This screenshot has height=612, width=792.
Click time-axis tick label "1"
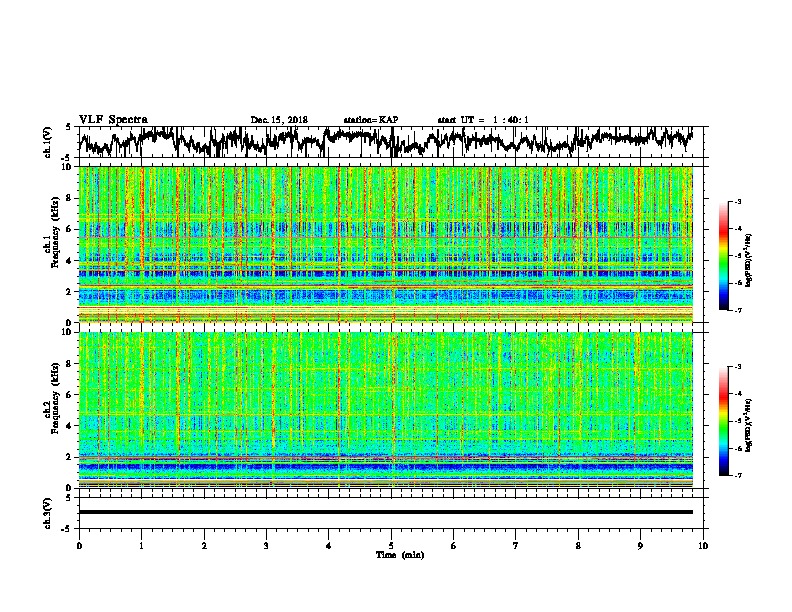[x=141, y=546]
